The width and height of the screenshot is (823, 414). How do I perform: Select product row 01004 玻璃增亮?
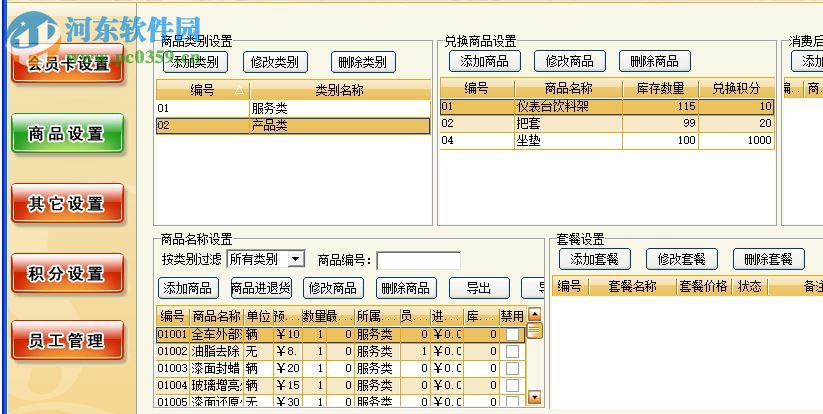tap(341, 385)
